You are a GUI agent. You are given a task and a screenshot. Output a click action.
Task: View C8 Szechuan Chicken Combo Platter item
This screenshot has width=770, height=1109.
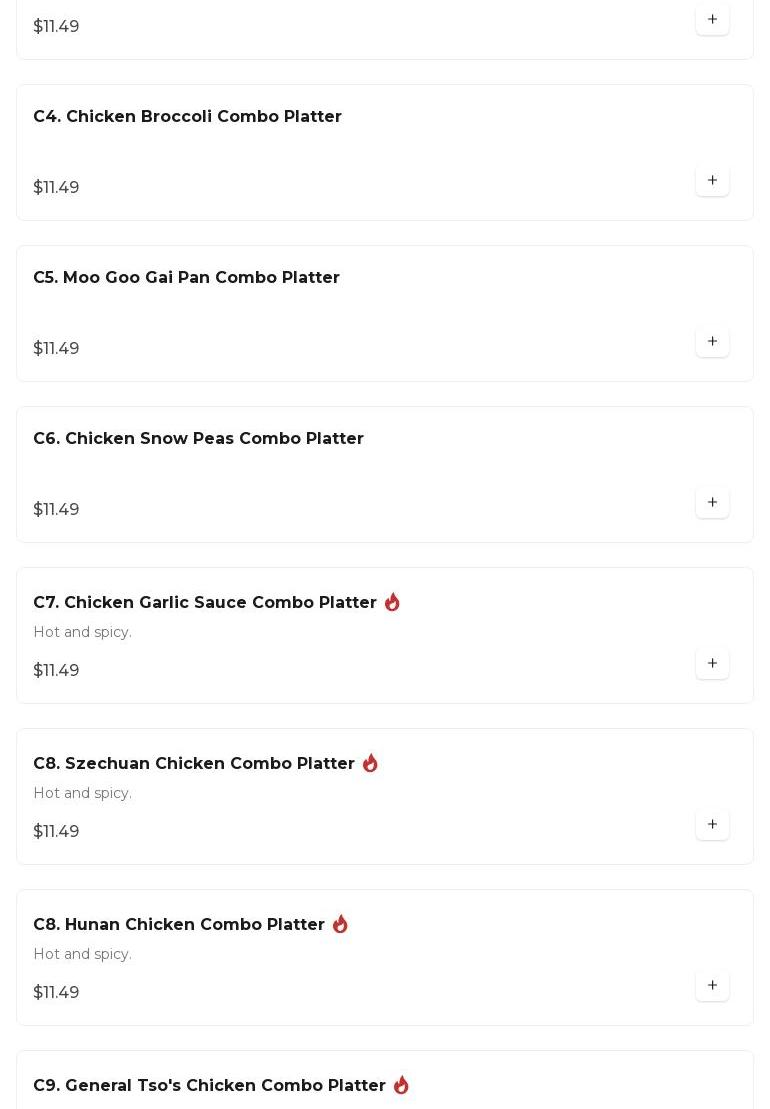193,764
